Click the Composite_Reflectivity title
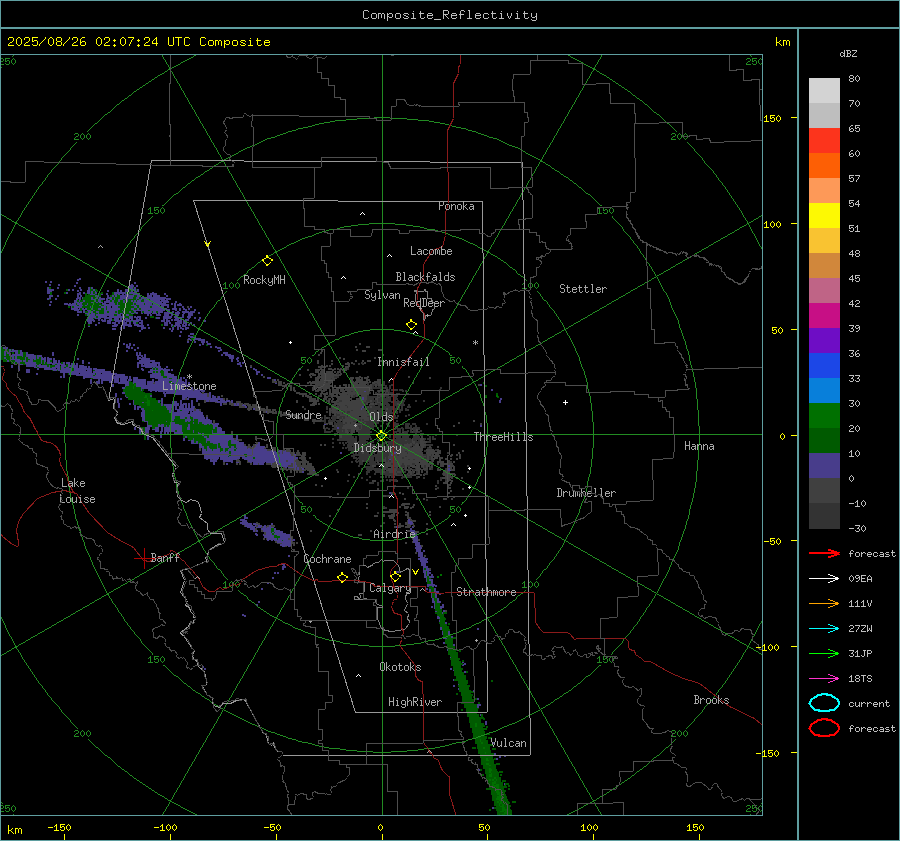Image resolution: width=900 pixels, height=841 pixels. [x=450, y=15]
